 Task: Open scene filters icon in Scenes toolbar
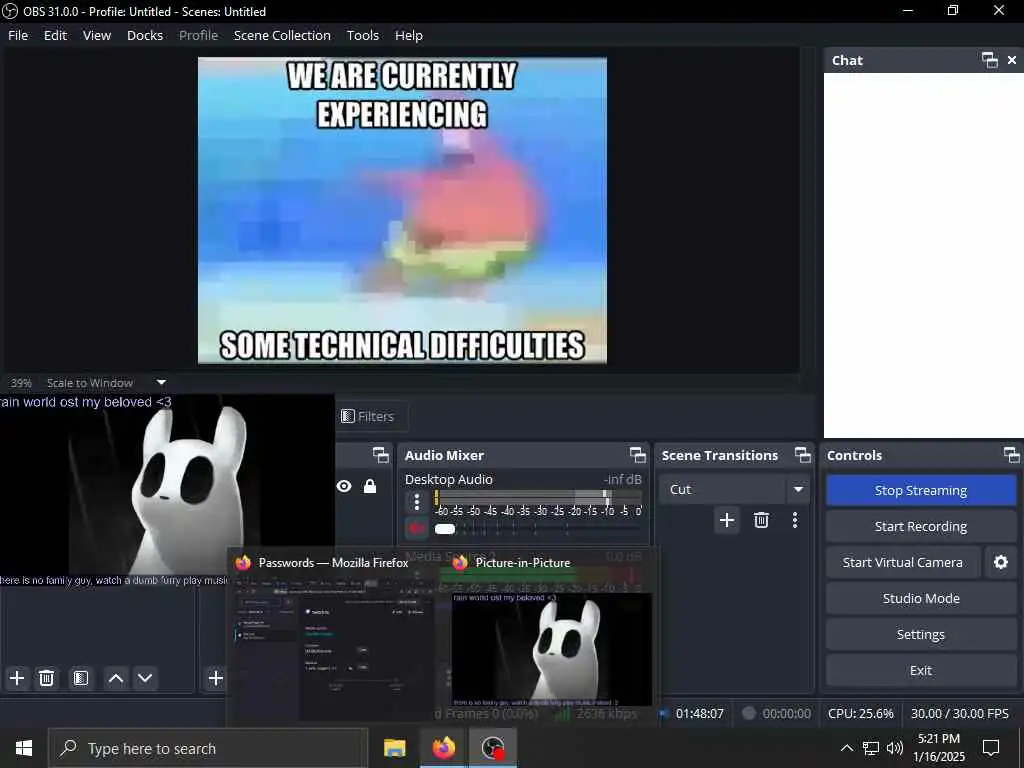pos(81,678)
